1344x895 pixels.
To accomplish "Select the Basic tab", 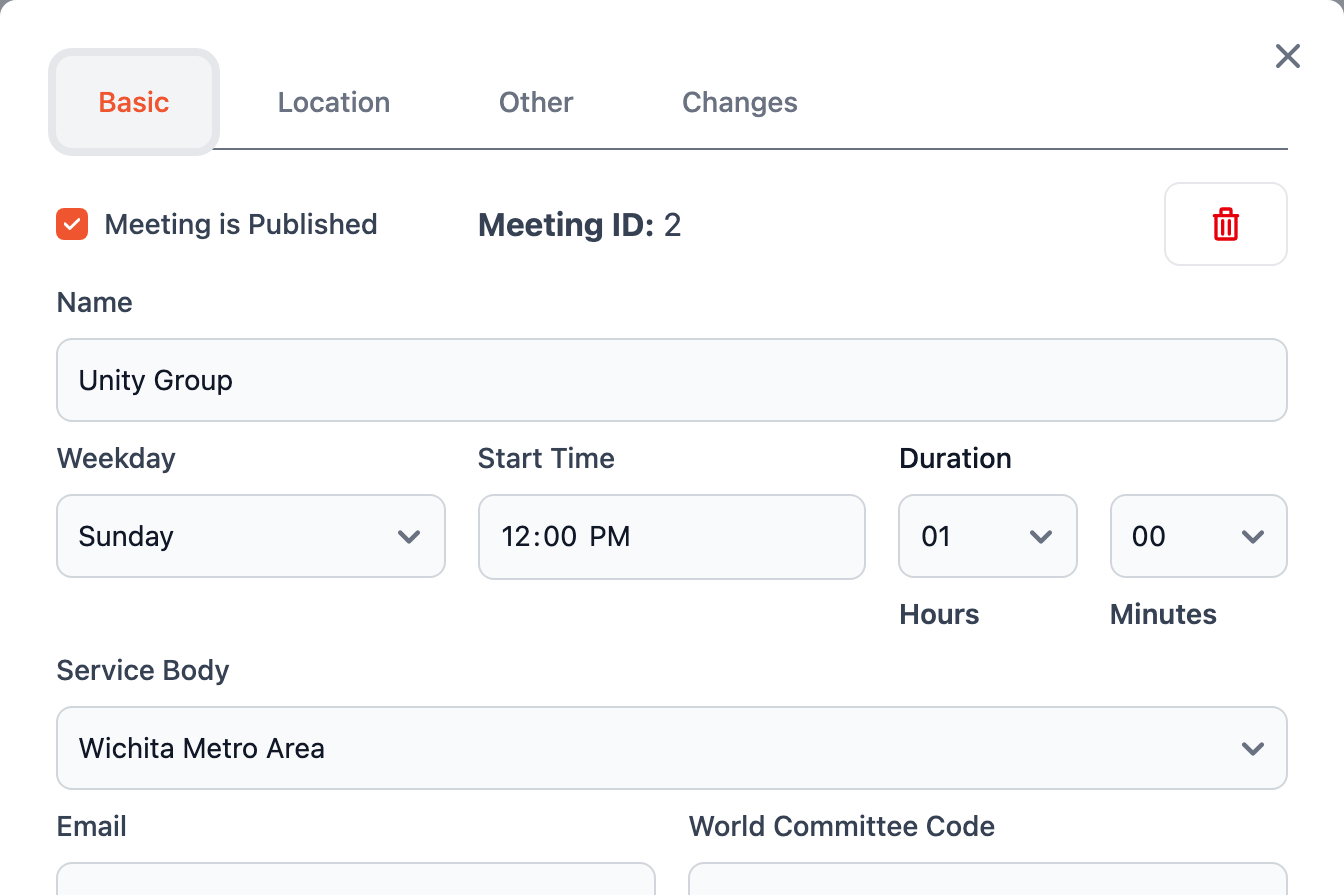I will pos(134,102).
